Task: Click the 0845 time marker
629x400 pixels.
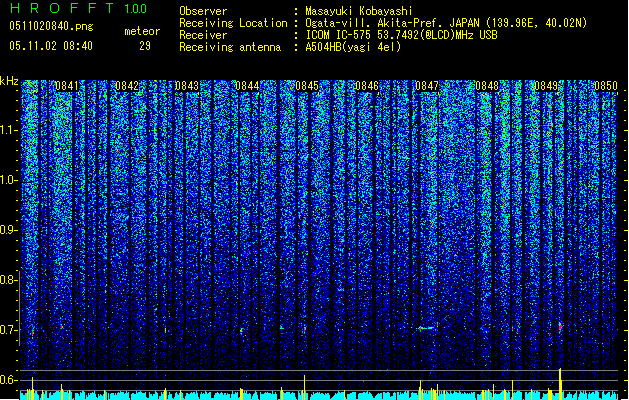Action: [x=307, y=86]
